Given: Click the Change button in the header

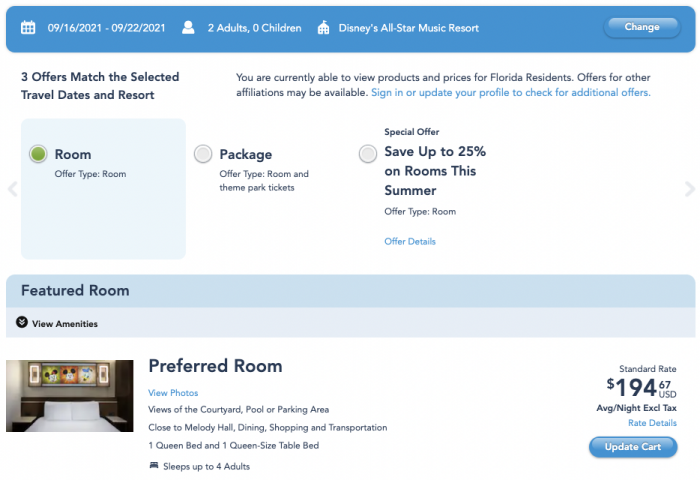Looking at the screenshot, I should (642, 27).
